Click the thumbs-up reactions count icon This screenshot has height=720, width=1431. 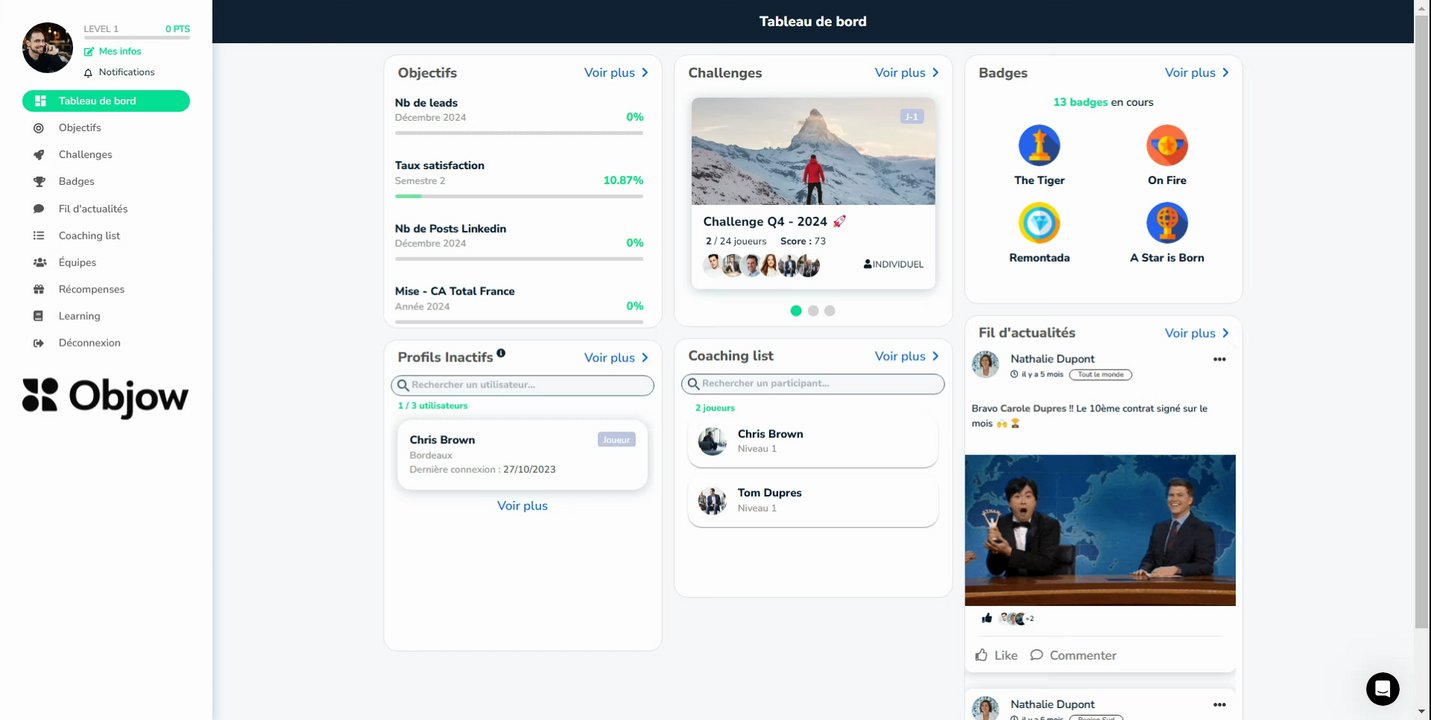pos(987,619)
